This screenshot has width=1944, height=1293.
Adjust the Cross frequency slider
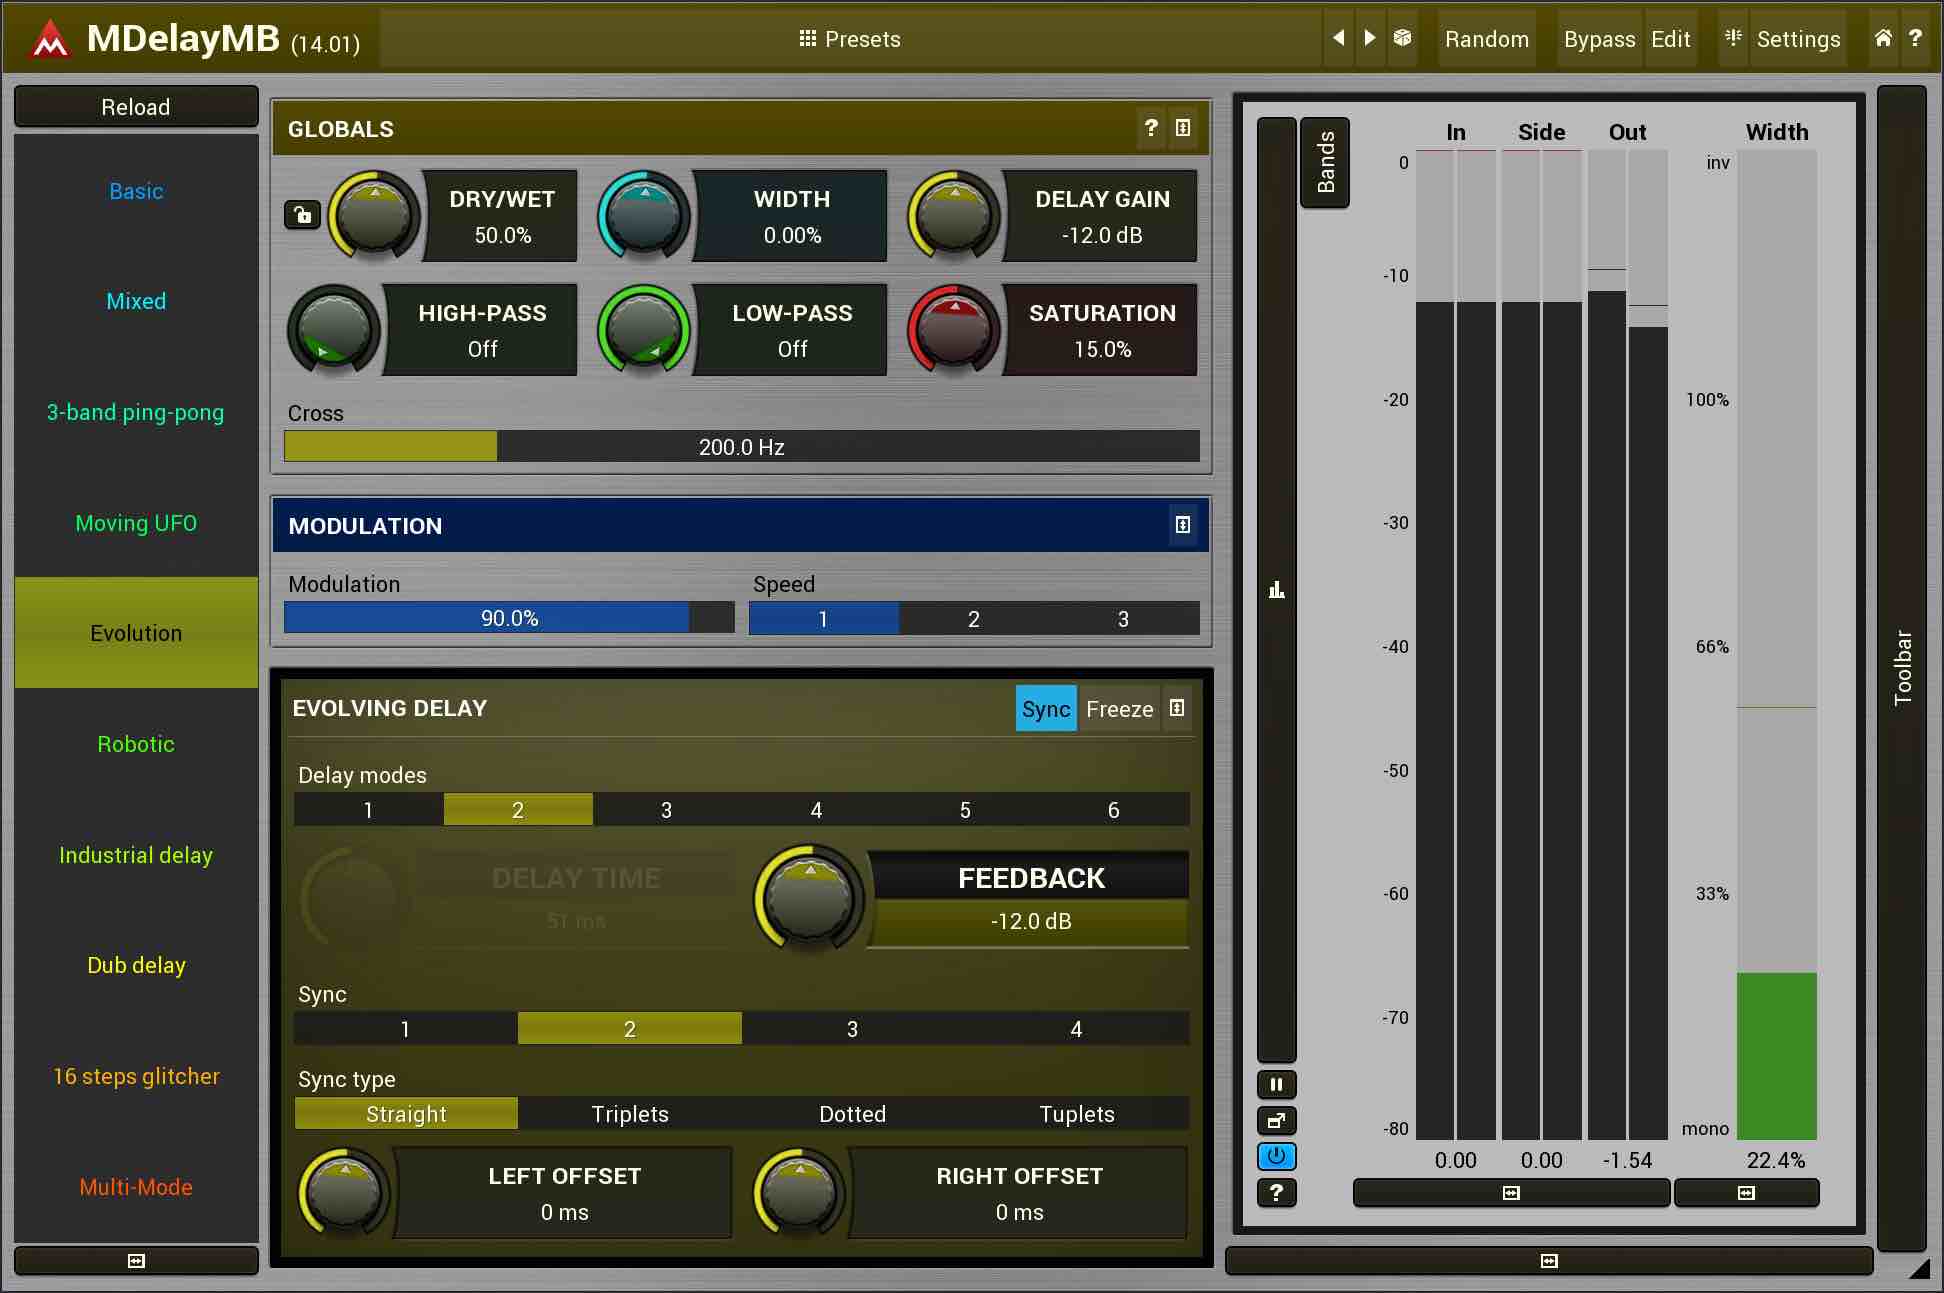[741, 446]
